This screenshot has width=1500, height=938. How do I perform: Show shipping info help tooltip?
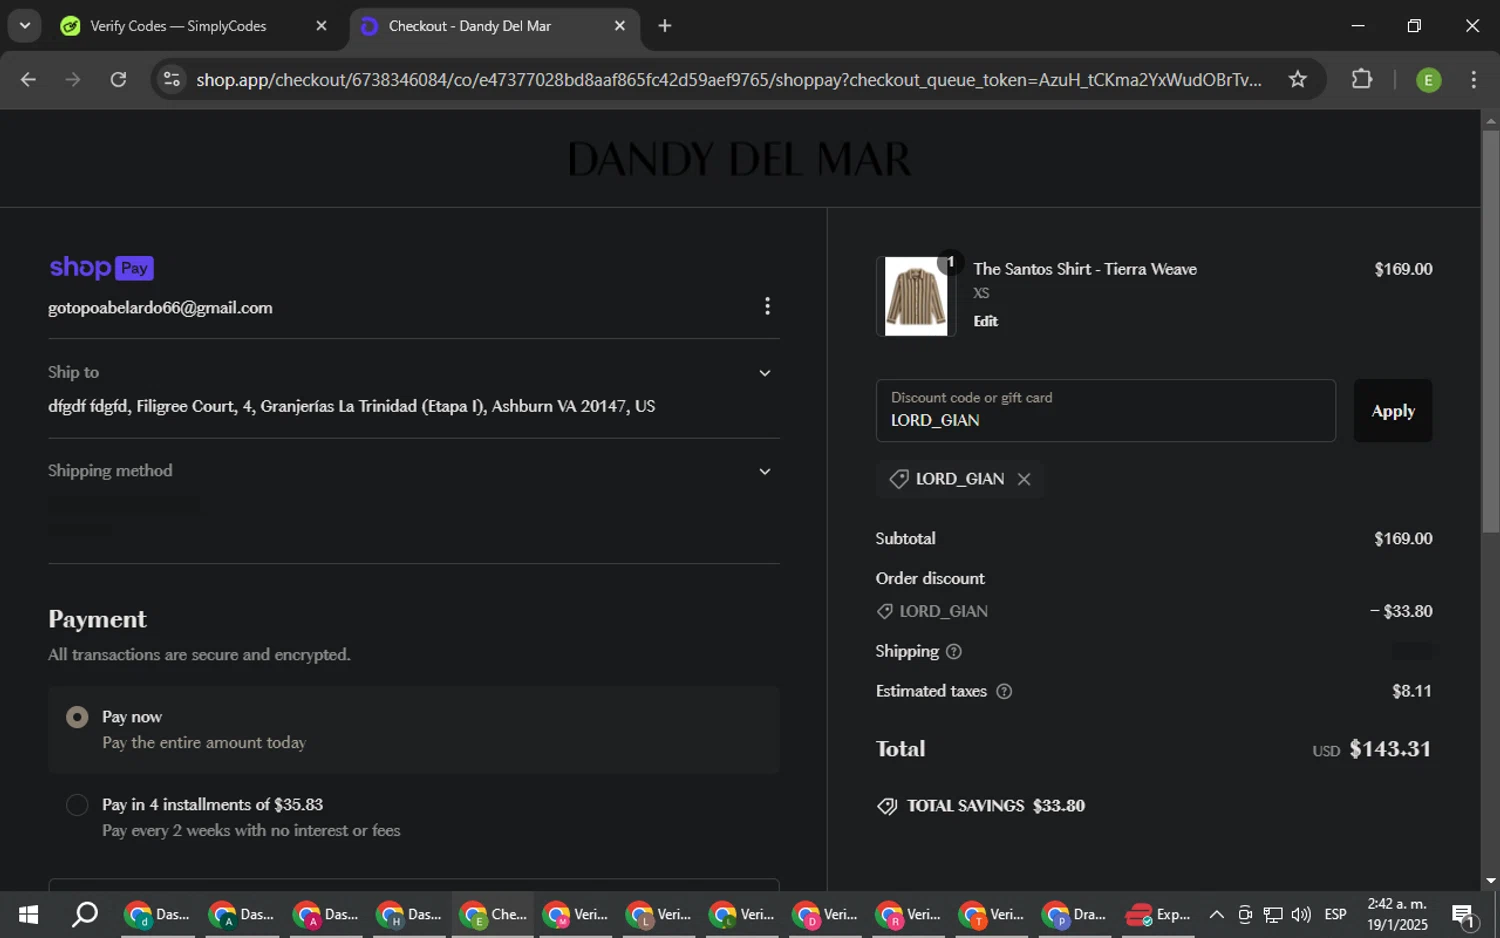coord(954,652)
